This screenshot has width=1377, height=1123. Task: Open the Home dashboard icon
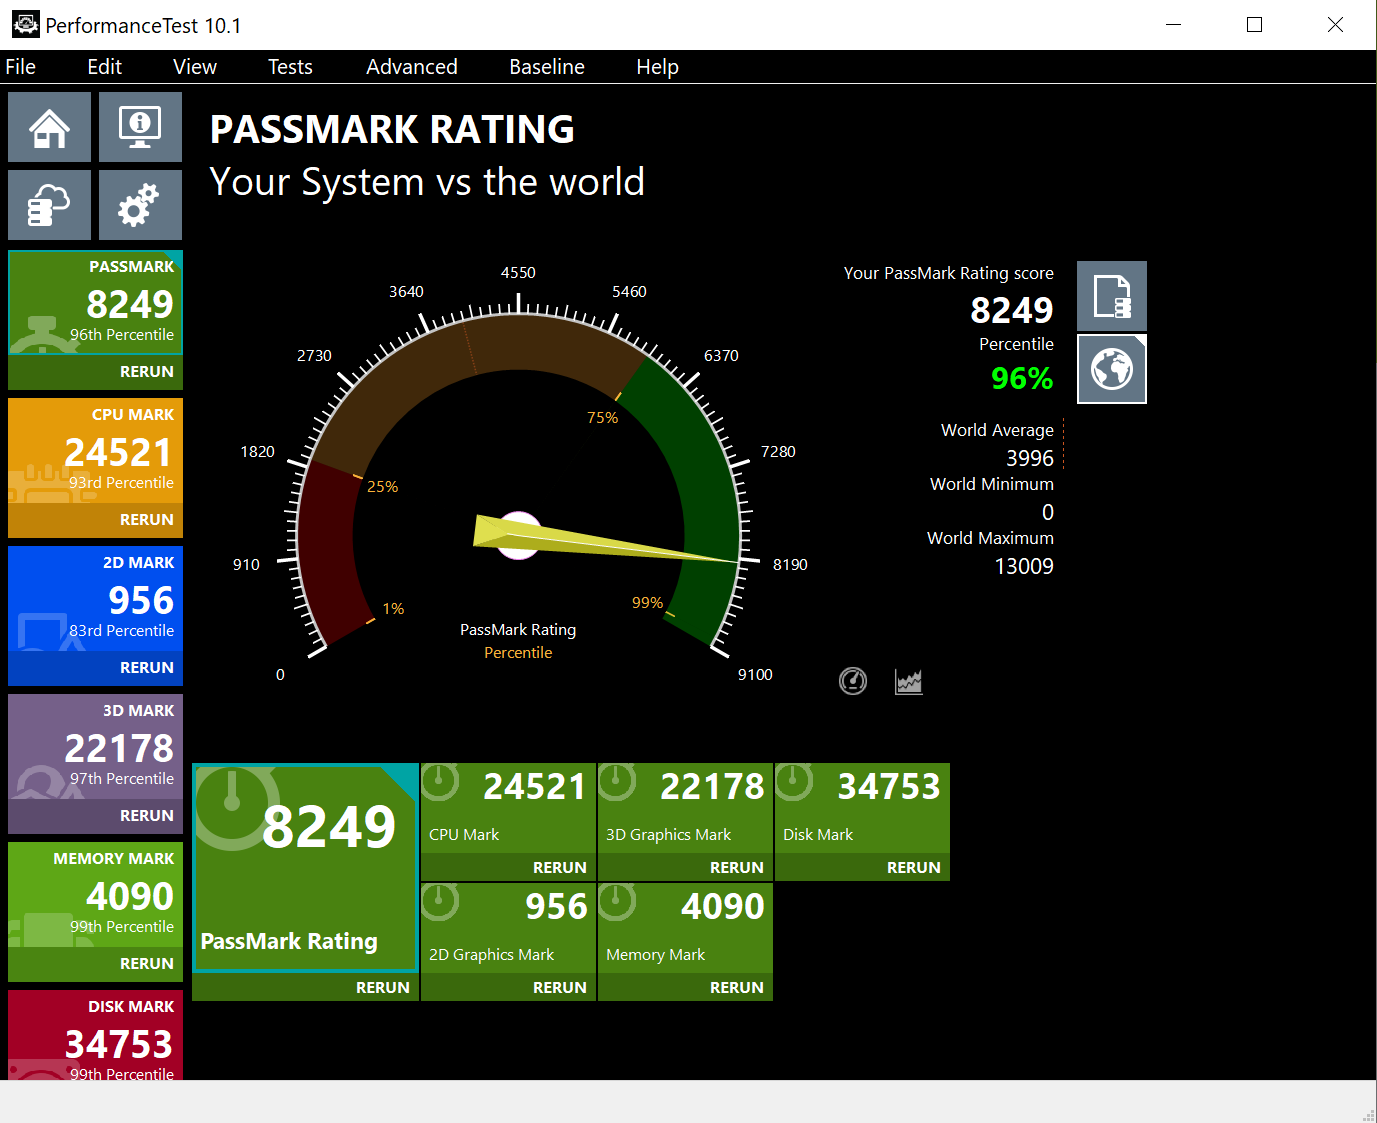49,127
